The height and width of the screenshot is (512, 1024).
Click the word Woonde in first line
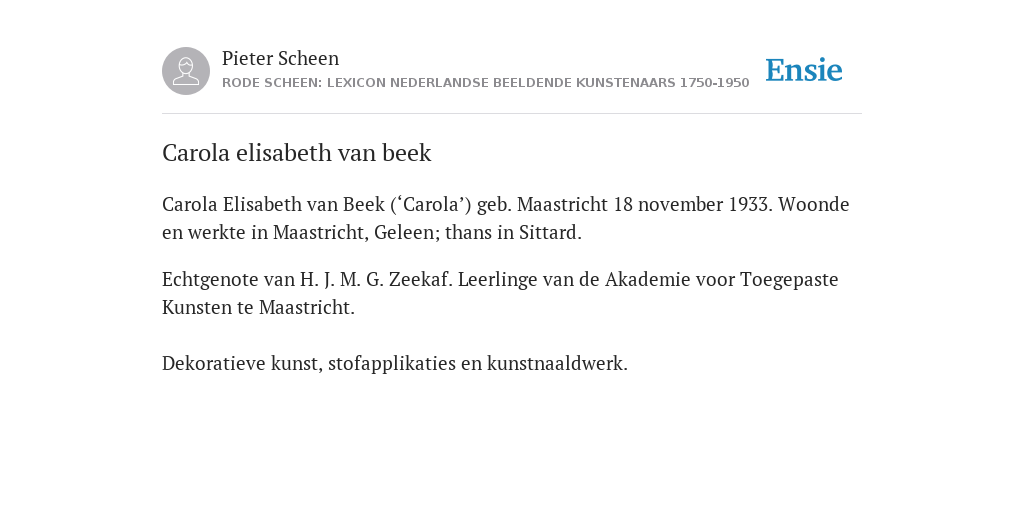814,204
